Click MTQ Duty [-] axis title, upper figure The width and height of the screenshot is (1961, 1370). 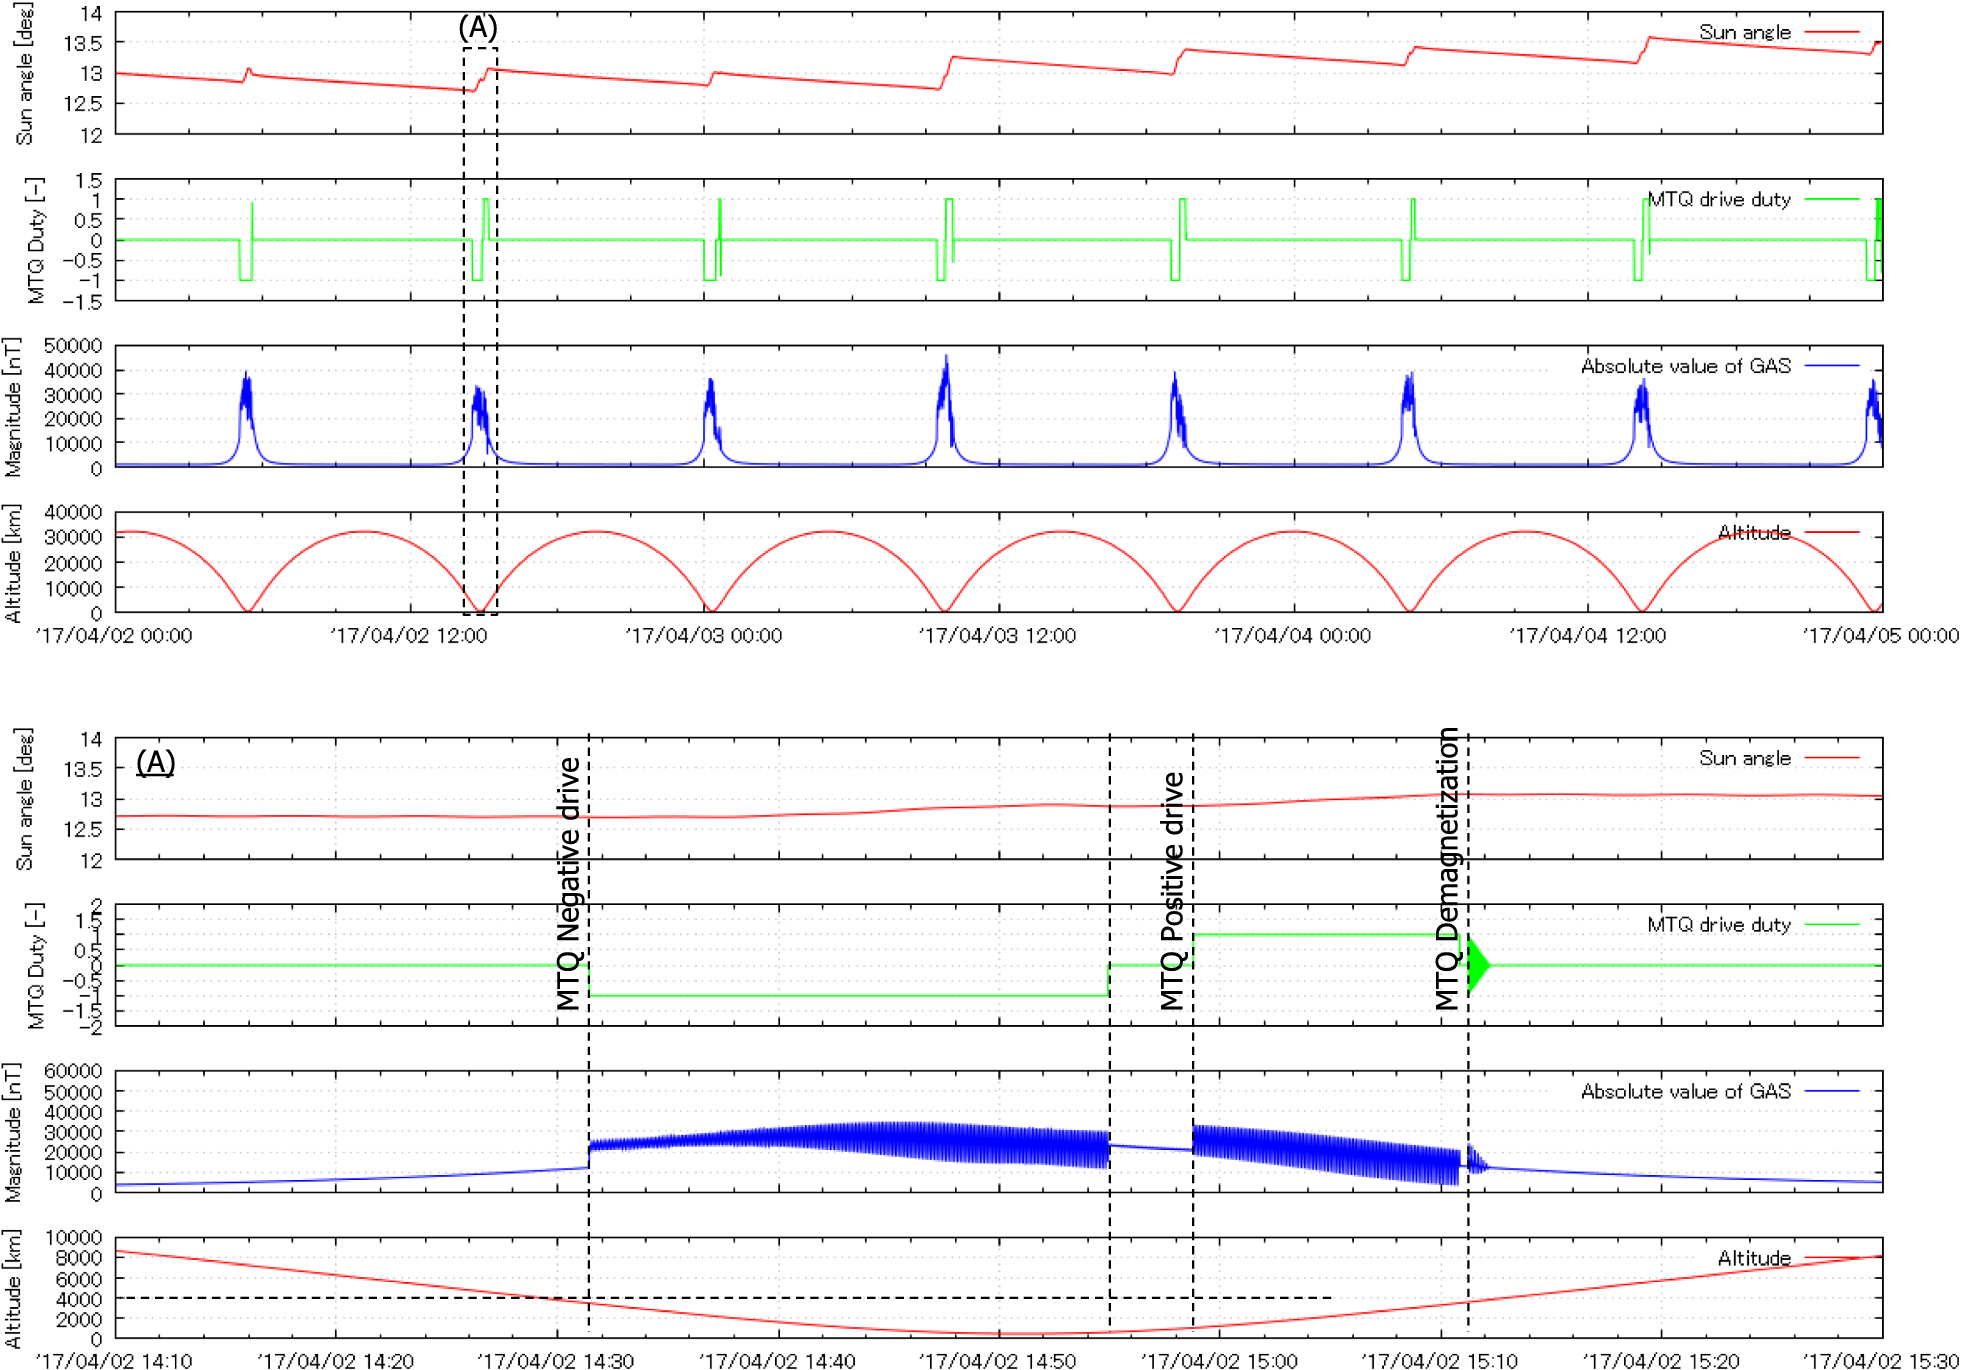point(36,240)
